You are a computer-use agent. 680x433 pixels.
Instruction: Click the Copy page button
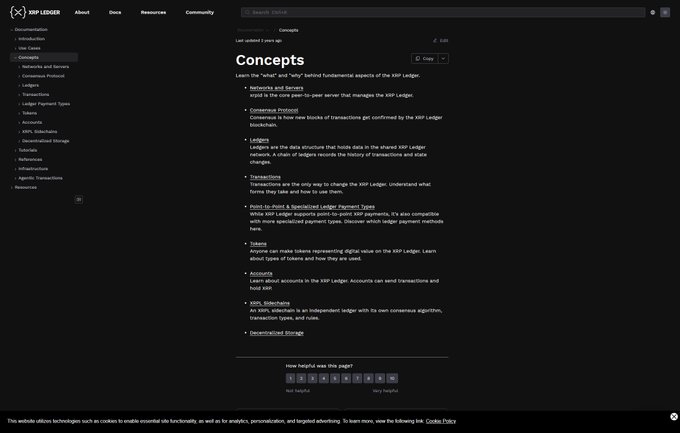coord(425,59)
